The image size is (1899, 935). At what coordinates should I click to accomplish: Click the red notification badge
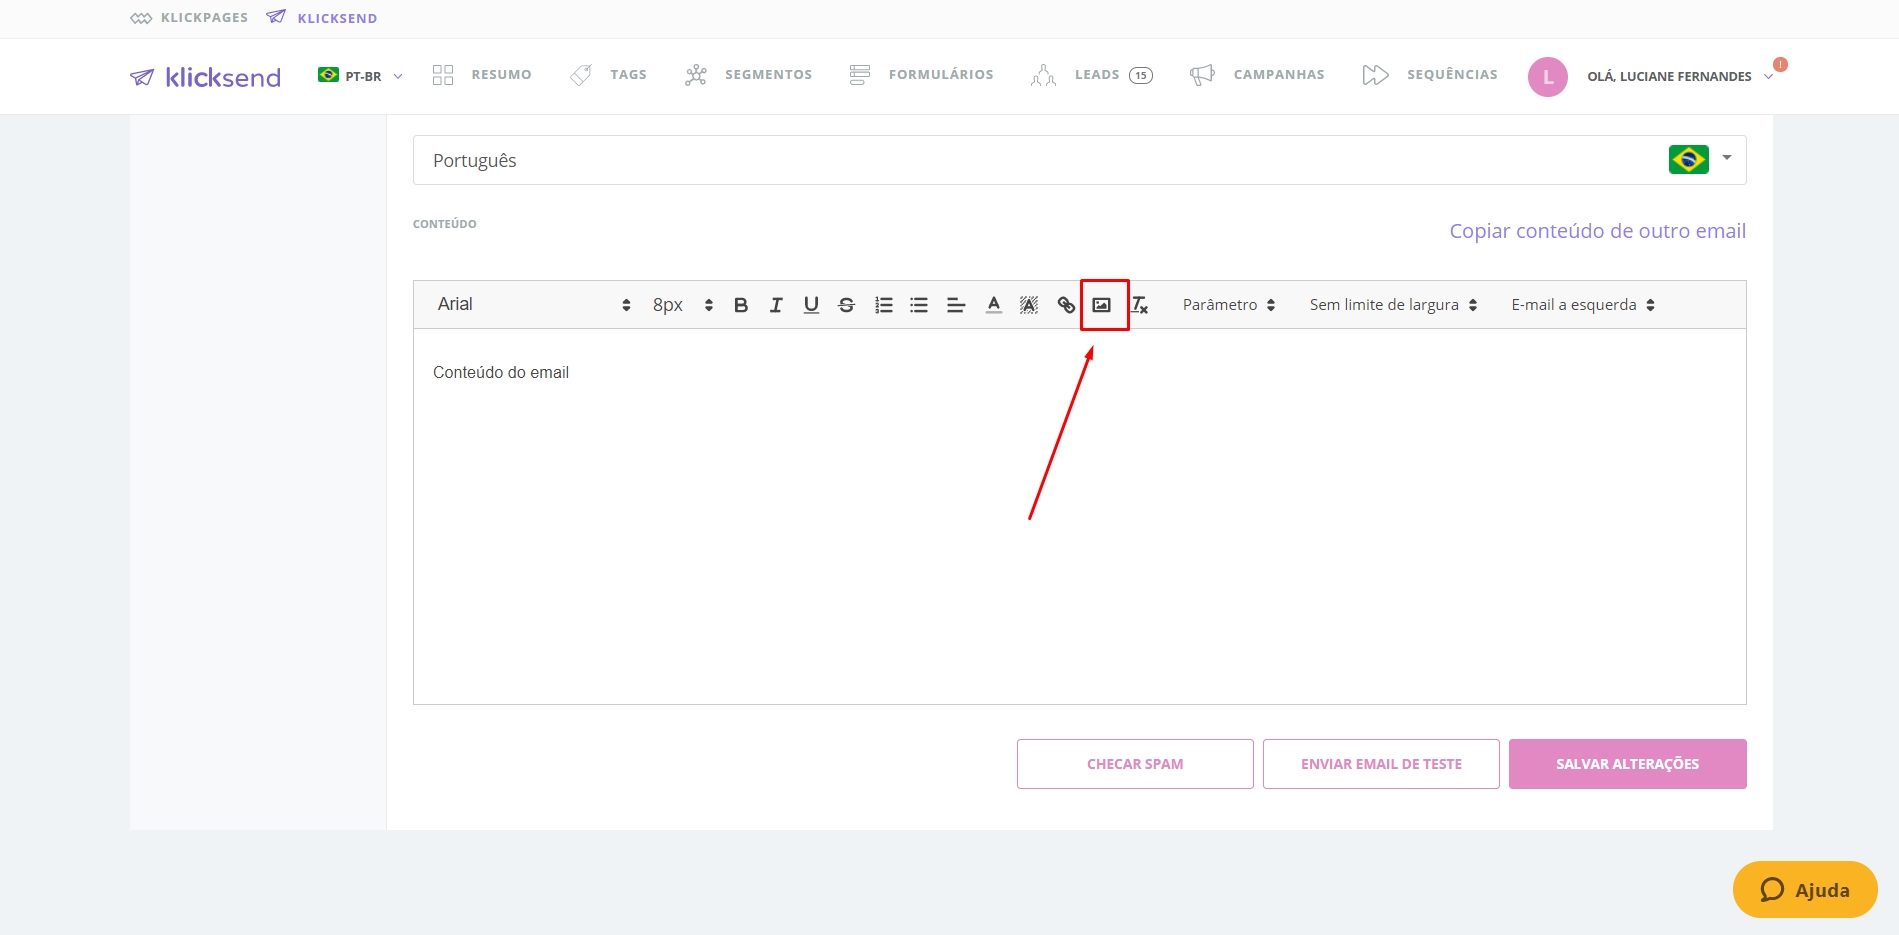pyautogui.click(x=1780, y=64)
